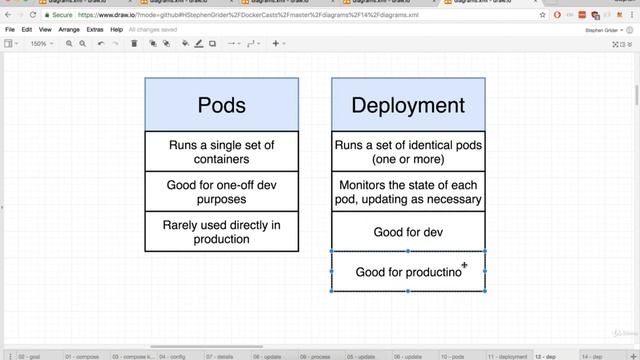This screenshot has width=640, height=360.
Task: Click the red square browser extension icon
Action: point(582,15)
